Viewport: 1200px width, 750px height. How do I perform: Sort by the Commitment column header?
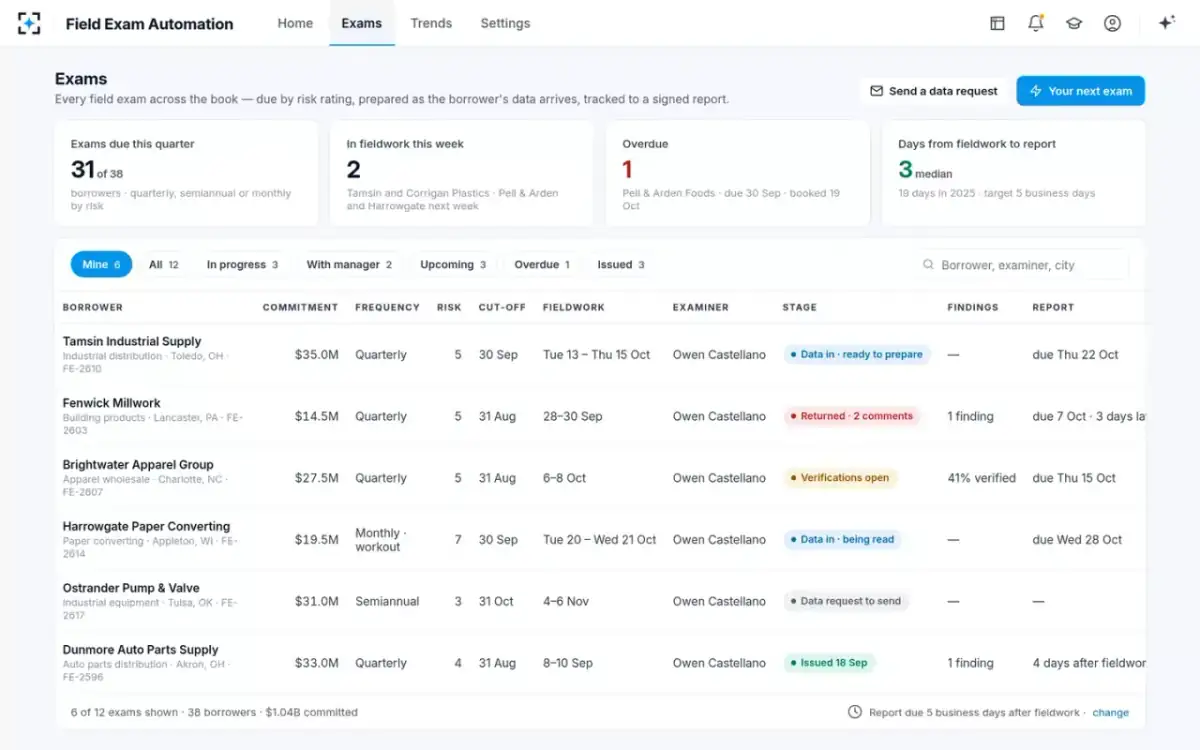click(300, 307)
